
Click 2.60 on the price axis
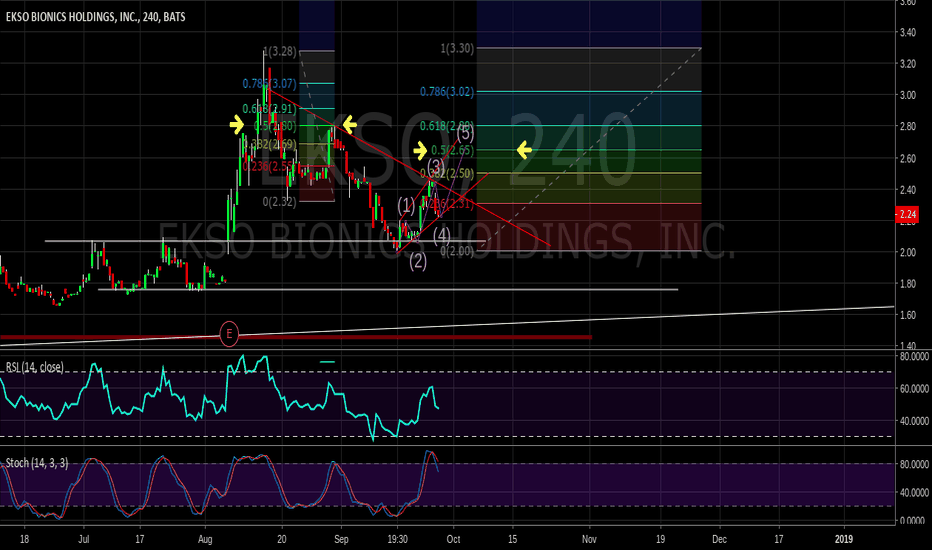pos(908,158)
